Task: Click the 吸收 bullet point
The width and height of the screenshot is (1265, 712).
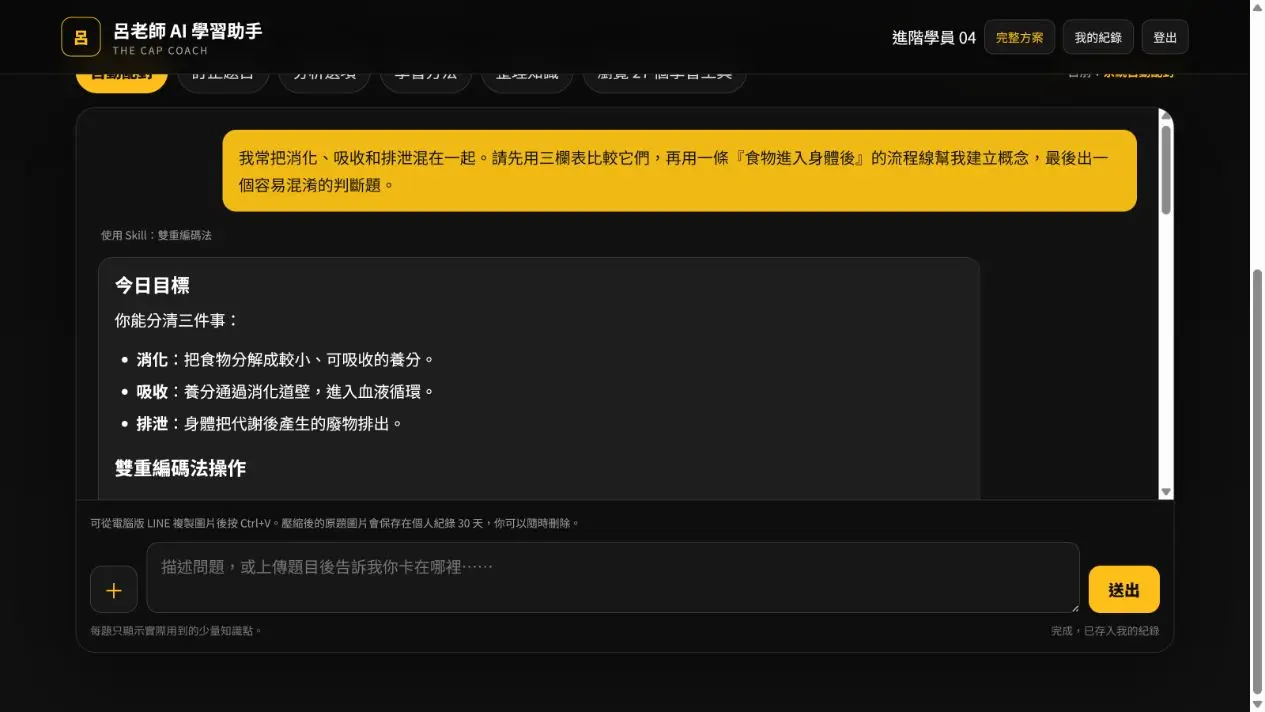Action: click(x=285, y=392)
